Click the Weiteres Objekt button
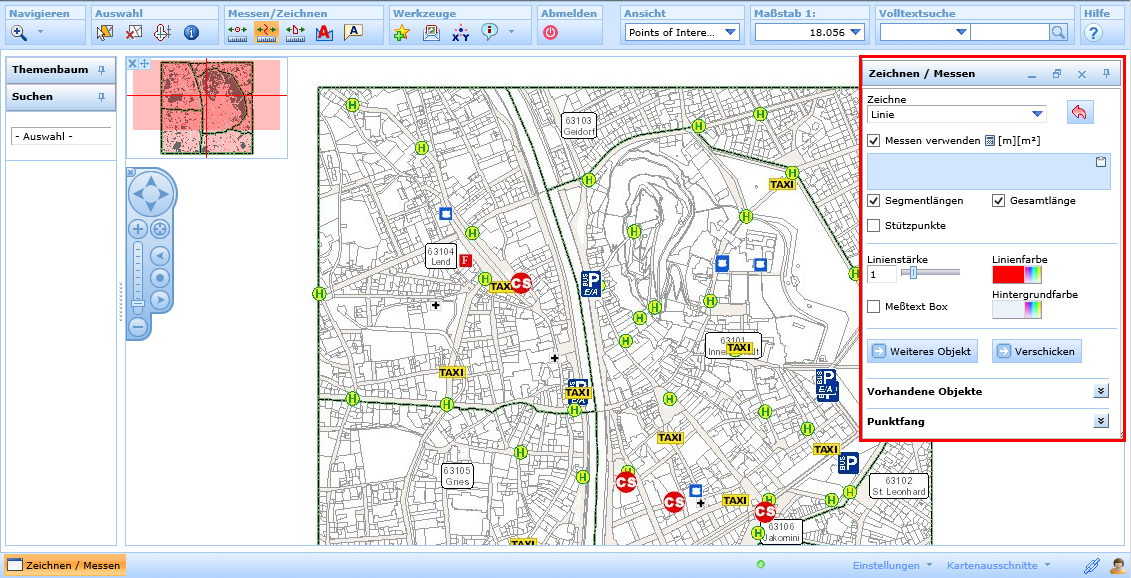Image resolution: width=1131 pixels, height=578 pixels. pos(922,351)
